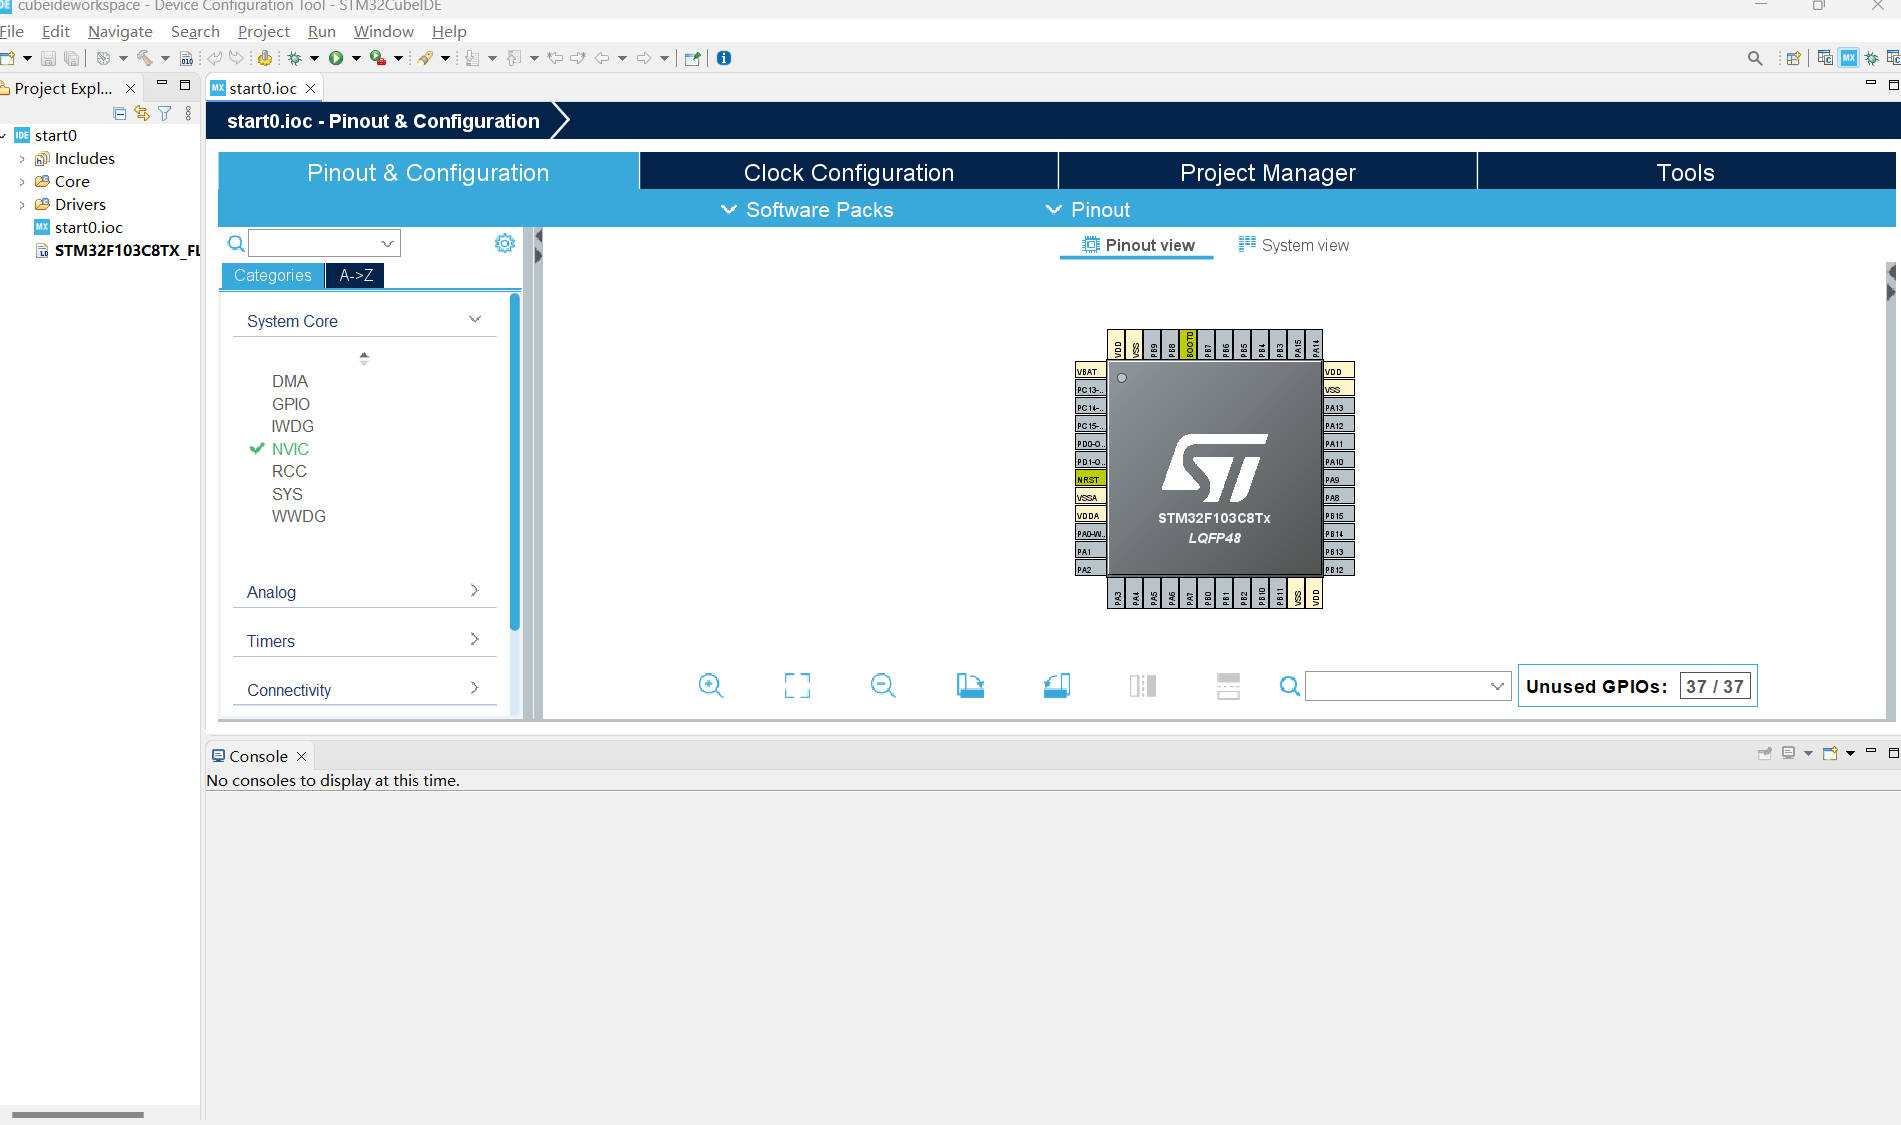Select SYS in System Core list
The image size is (1901, 1125).
click(x=287, y=494)
